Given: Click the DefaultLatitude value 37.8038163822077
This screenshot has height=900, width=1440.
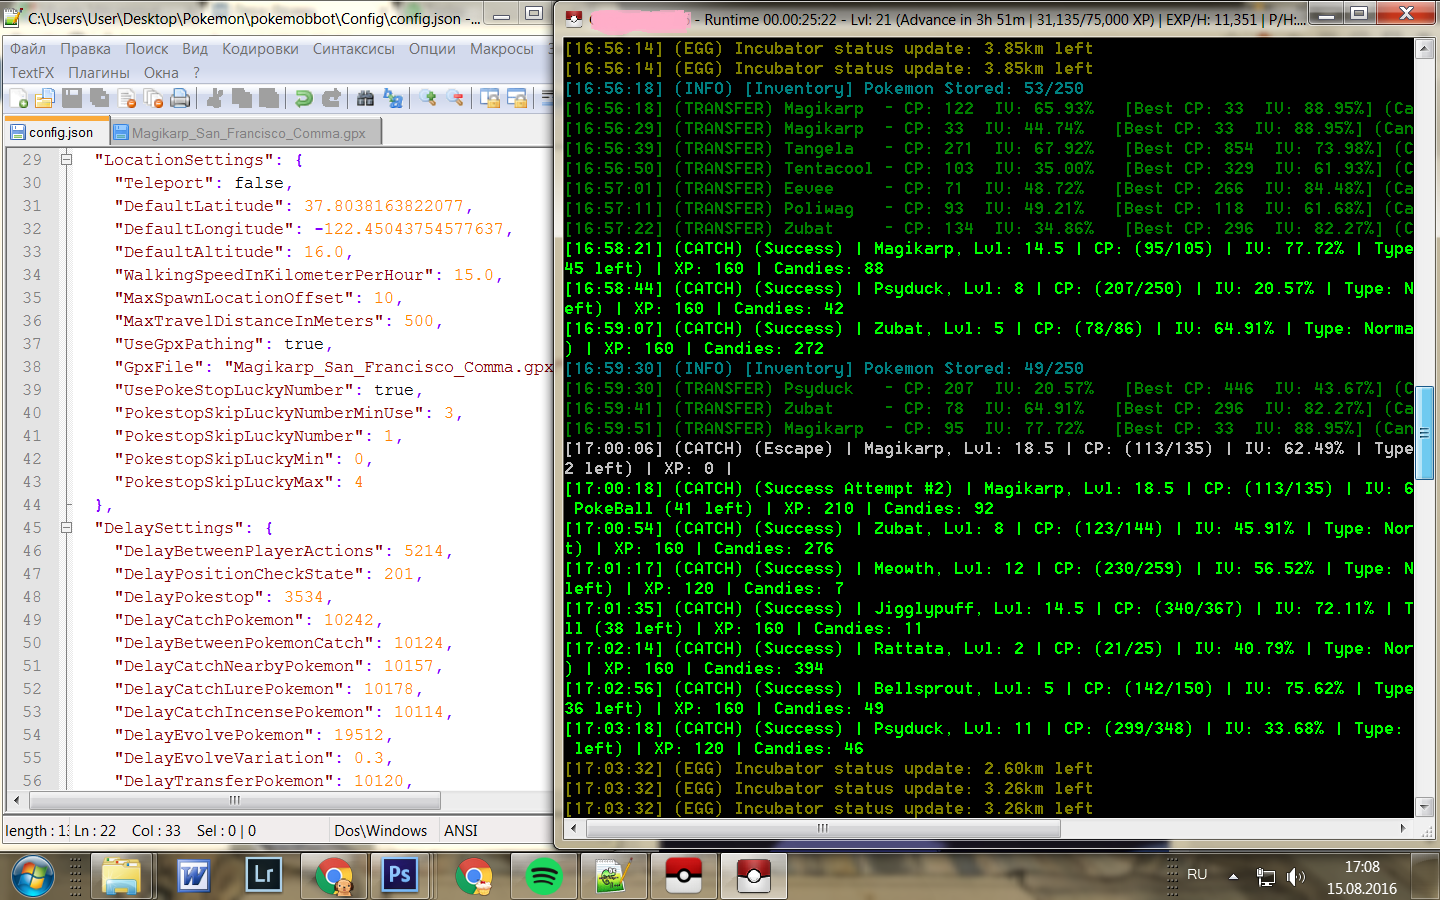Looking at the screenshot, I should click(x=384, y=206).
